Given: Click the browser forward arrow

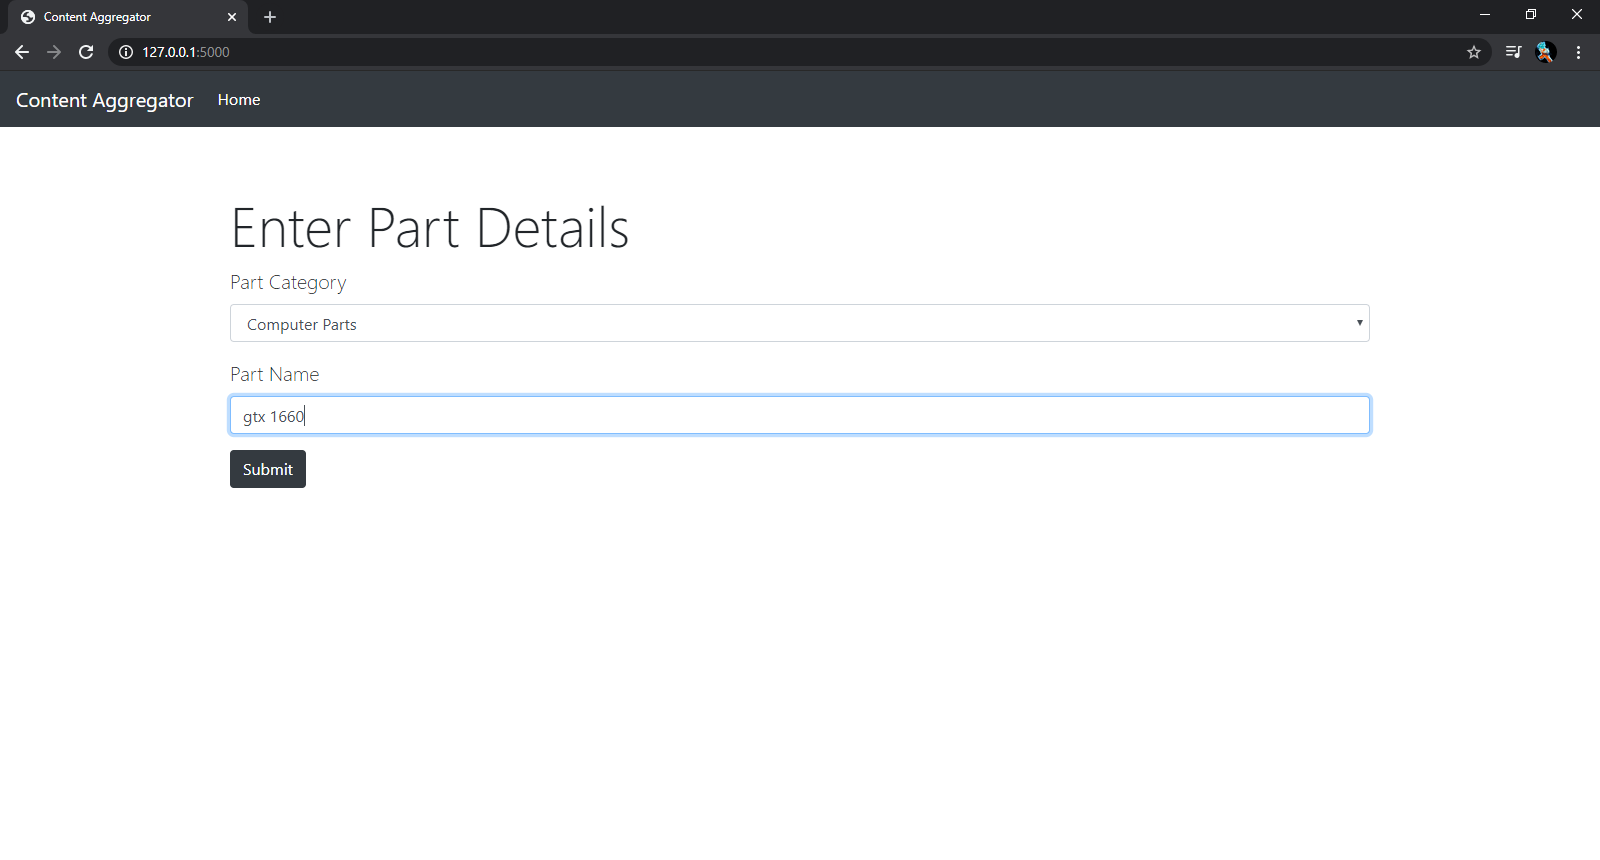Looking at the screenshot, I should [x=54, y=52].
